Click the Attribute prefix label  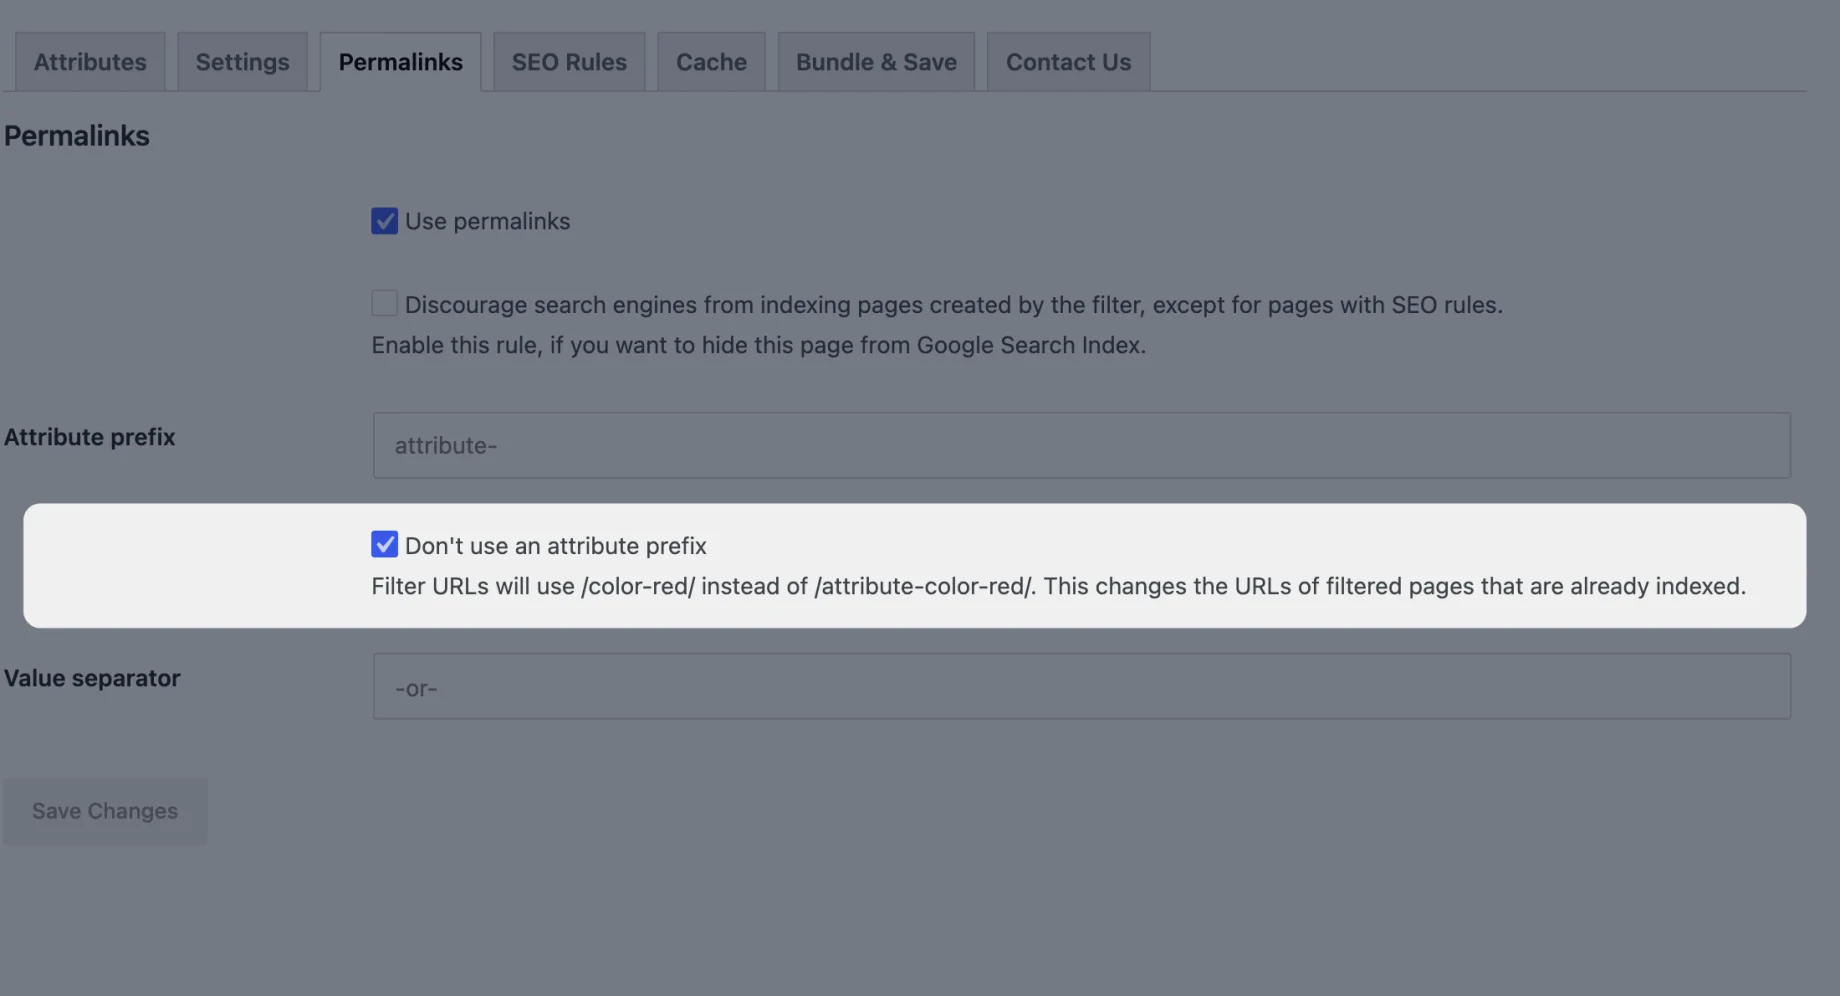pos(90,437)
